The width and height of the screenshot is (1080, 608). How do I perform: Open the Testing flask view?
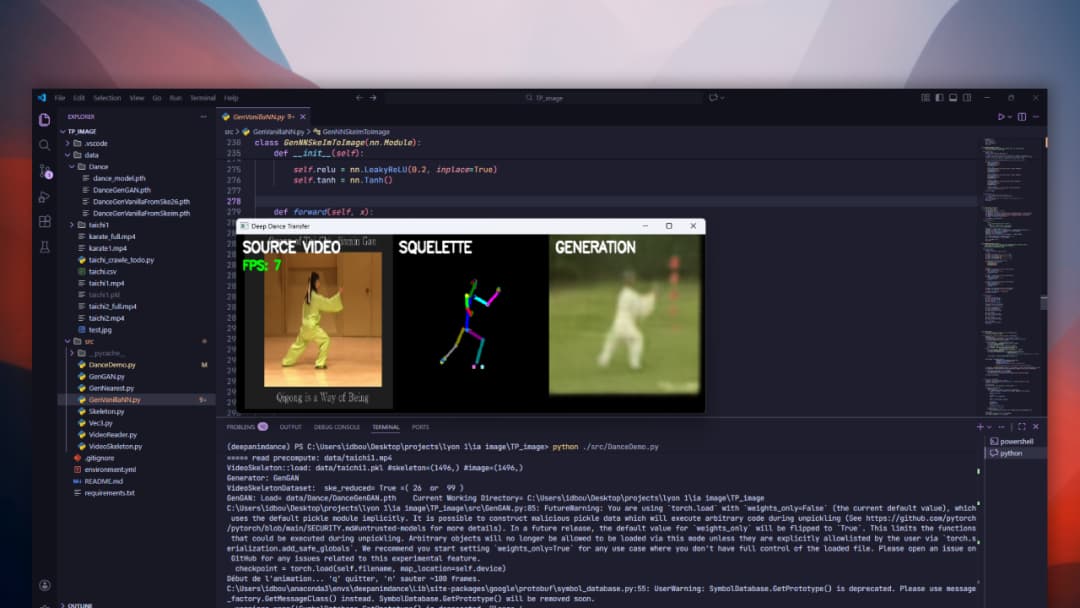(x=44, y=247)
